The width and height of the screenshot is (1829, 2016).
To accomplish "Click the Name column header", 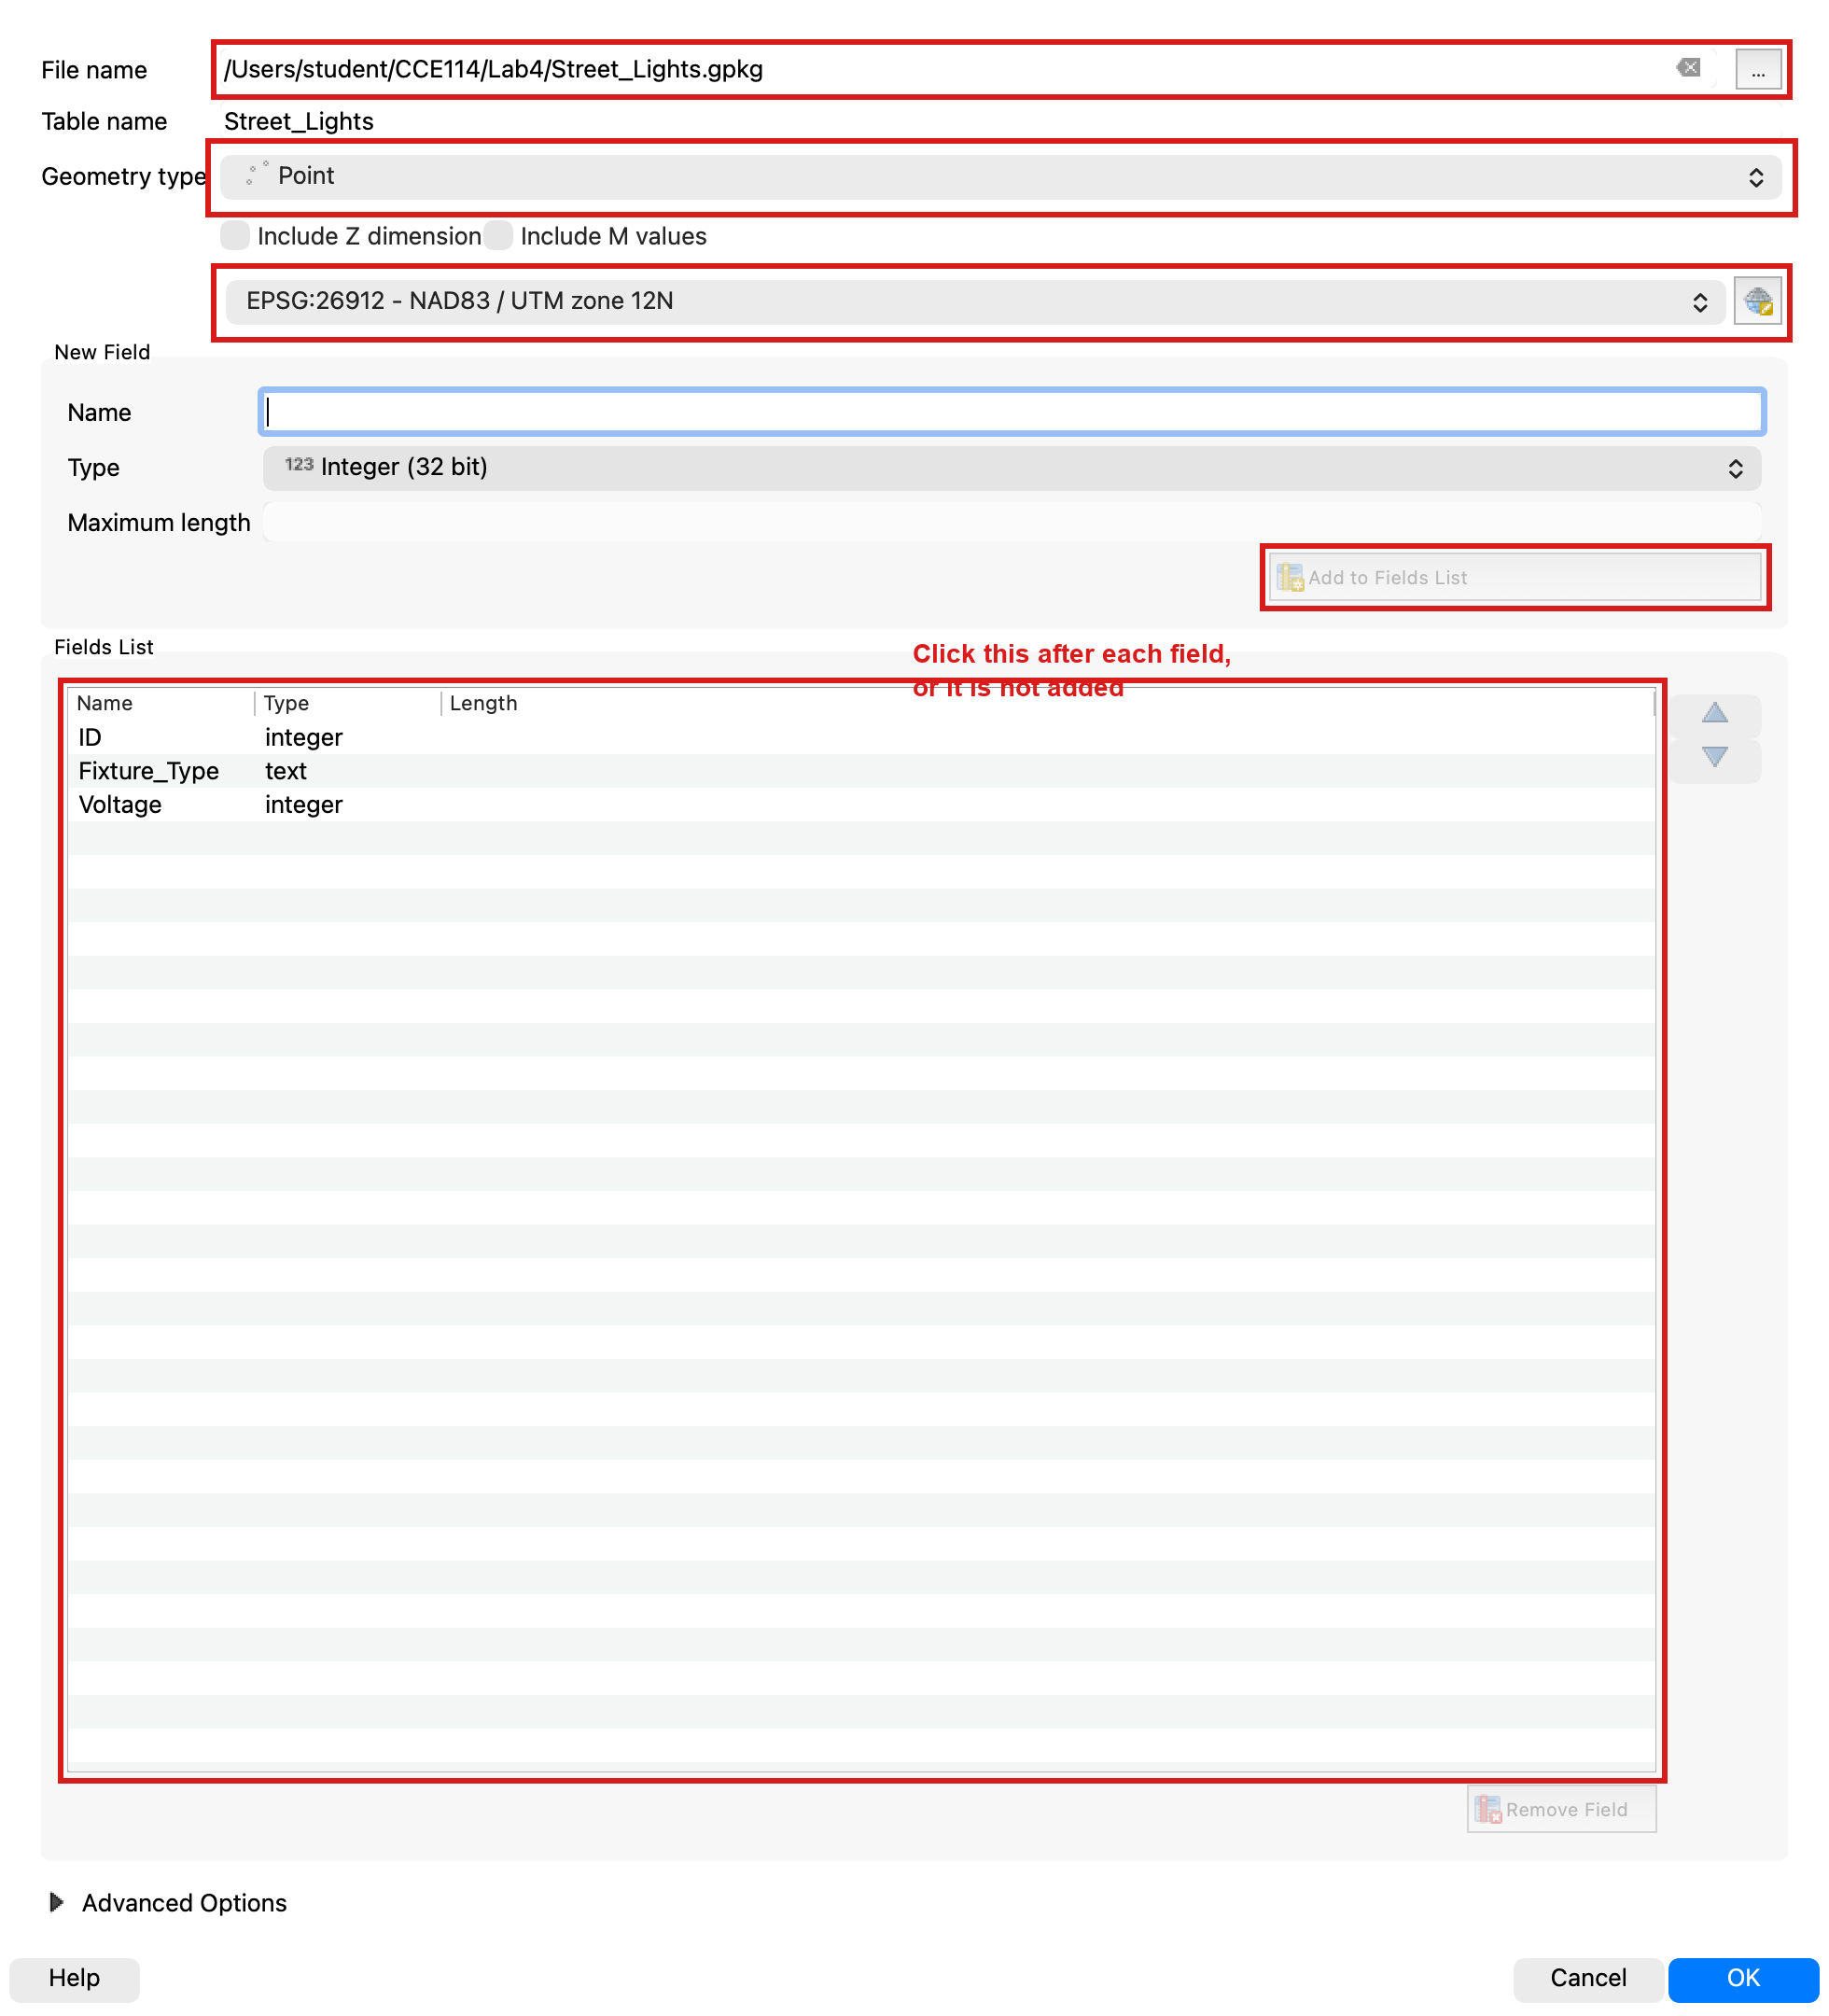I will pyautogui.click(x=161, y=703).
